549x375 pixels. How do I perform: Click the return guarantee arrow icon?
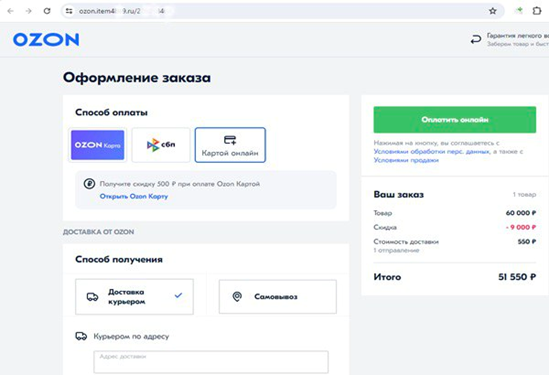[x=476, y=40]
